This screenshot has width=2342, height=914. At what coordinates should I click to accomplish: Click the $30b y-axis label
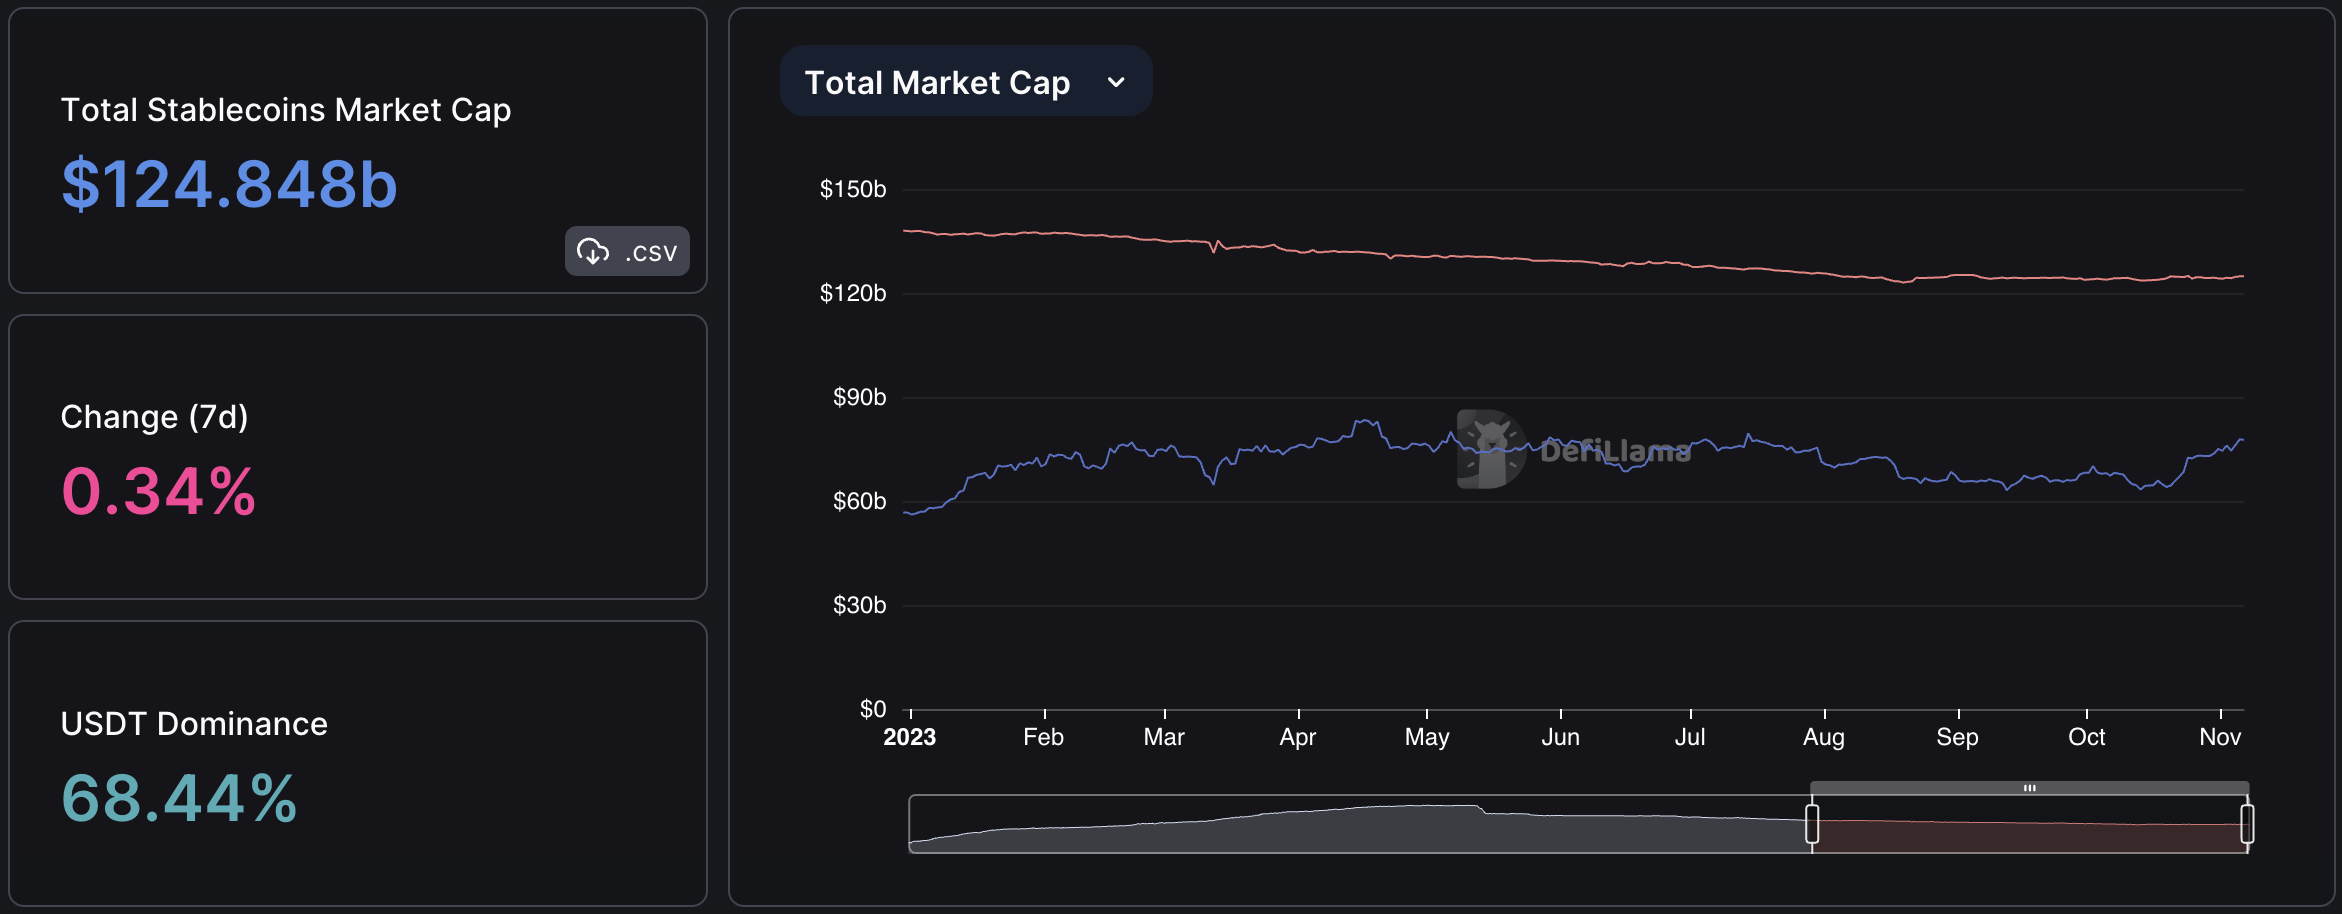pyautogui.click(x=859, y=605)
